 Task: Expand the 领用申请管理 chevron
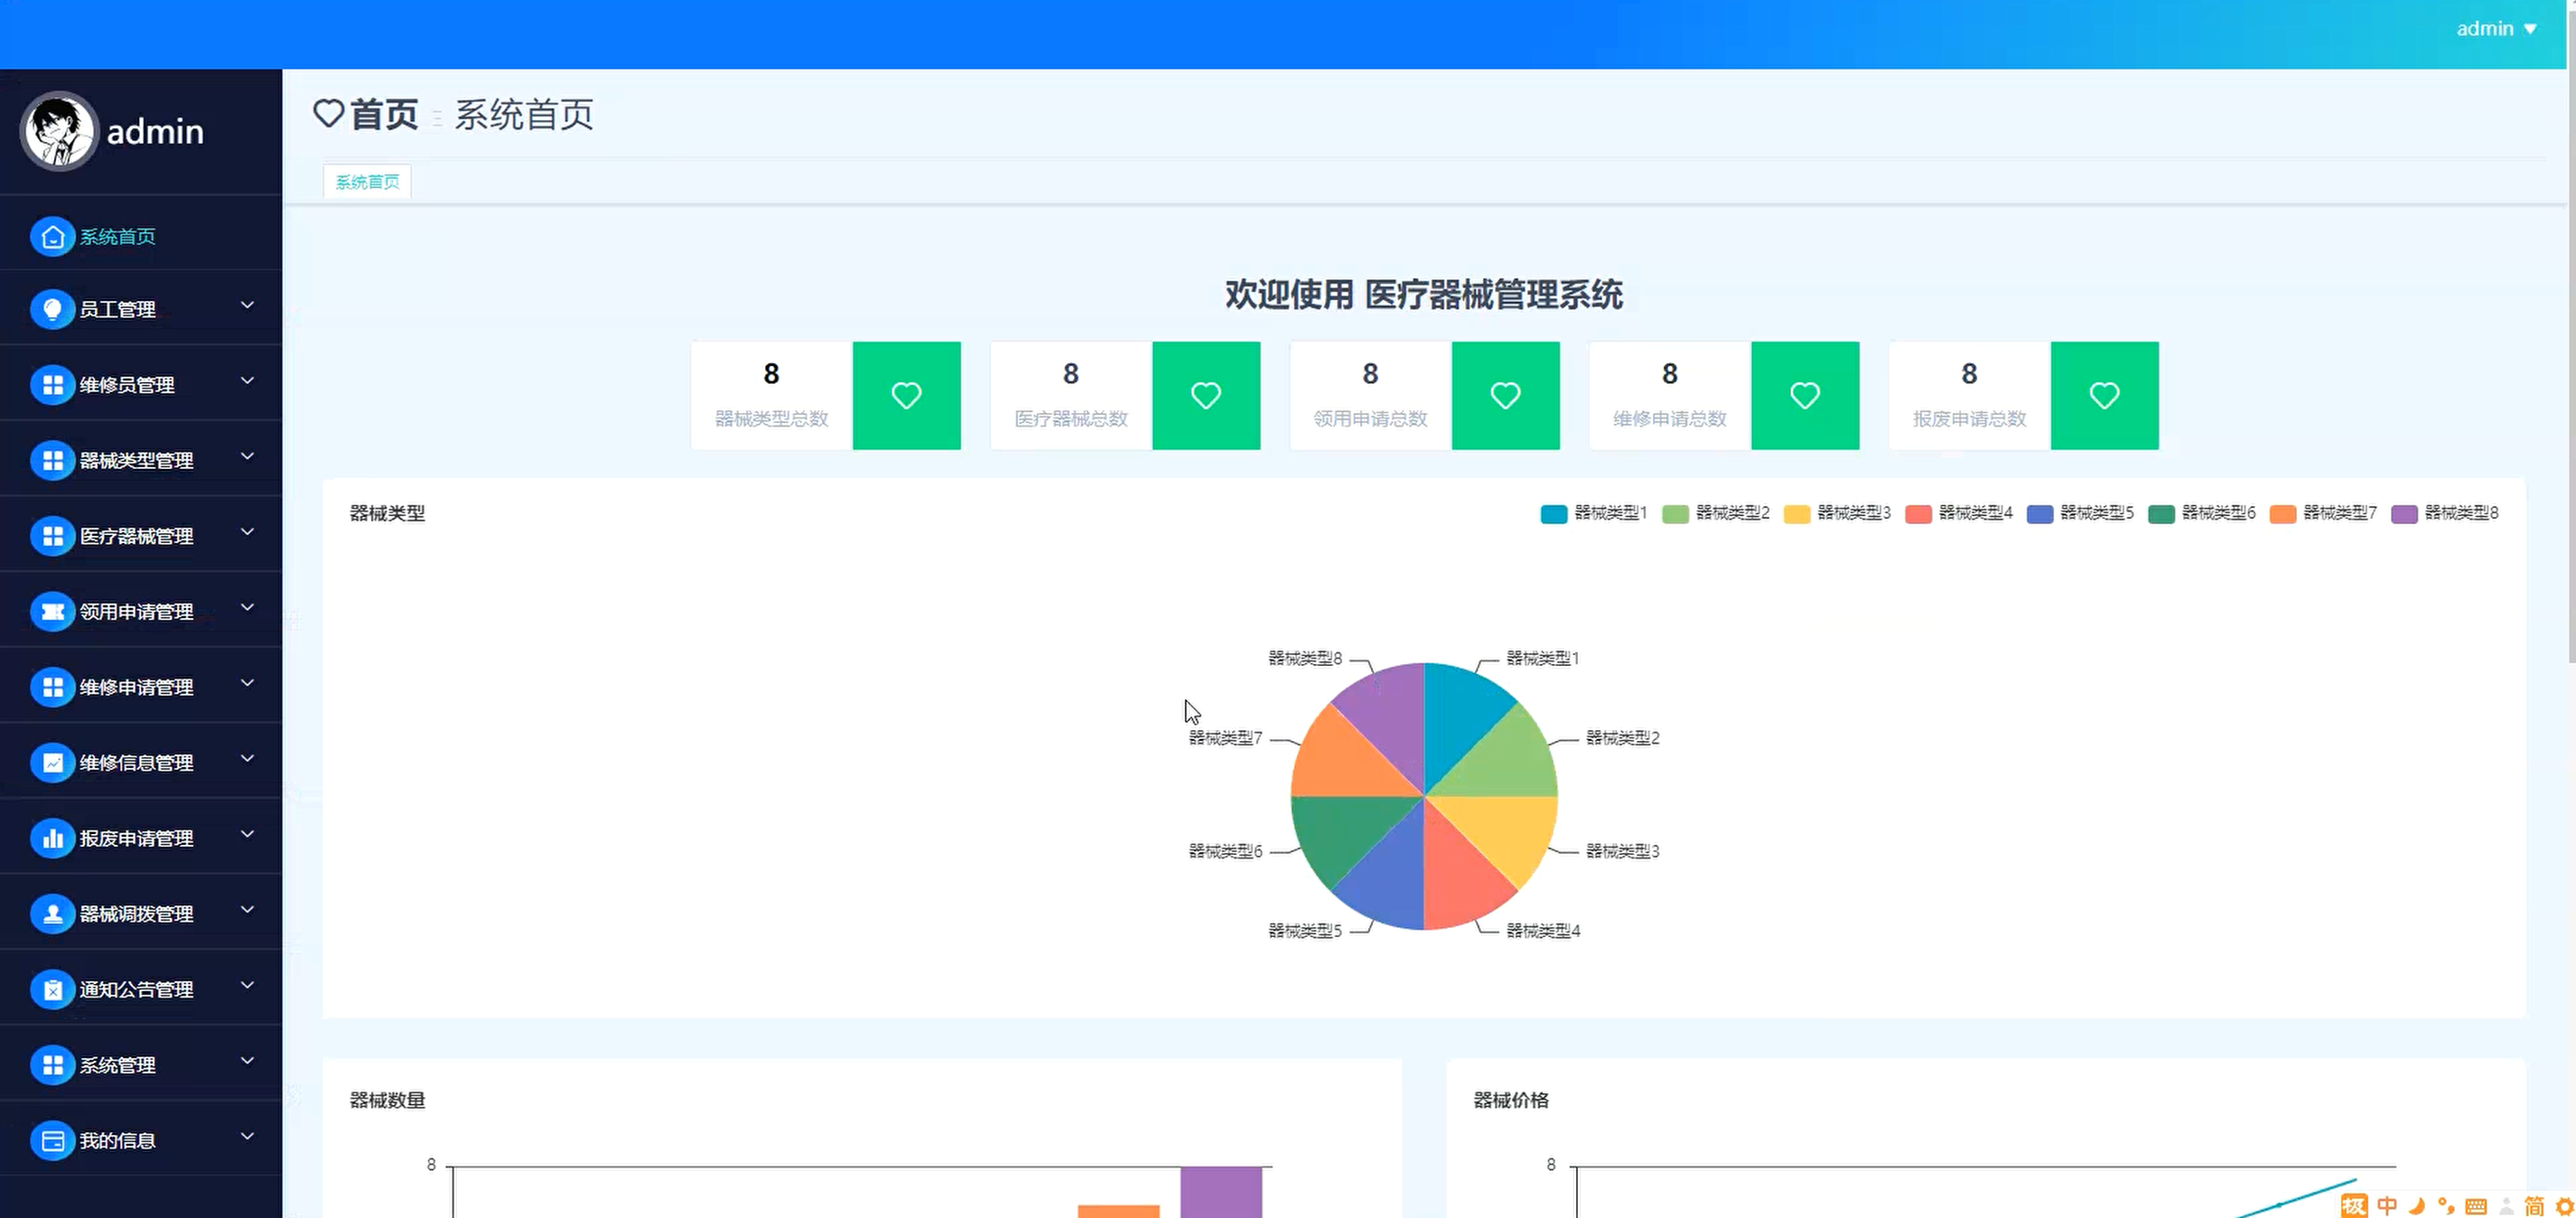[x=247, y=607]
